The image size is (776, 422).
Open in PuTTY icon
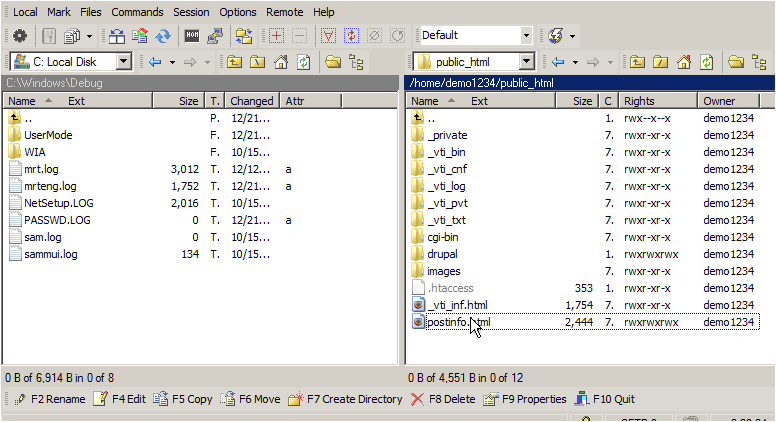click(215, 36)
